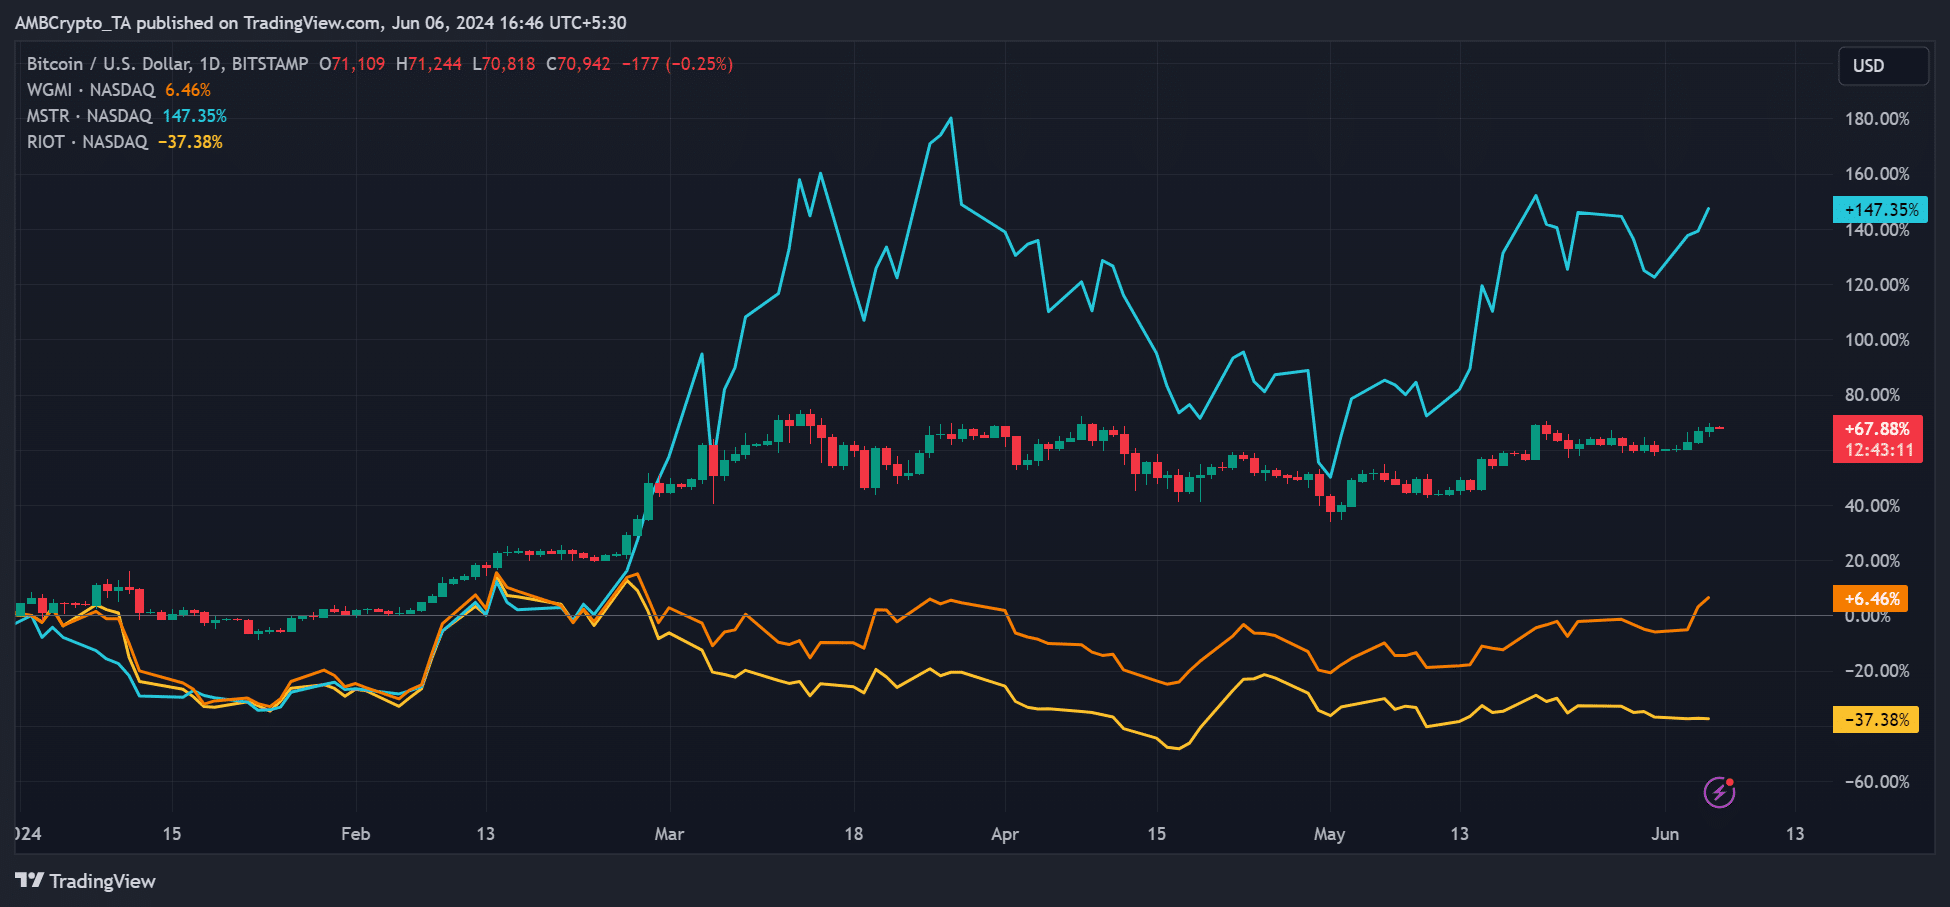
Task: Click the MSTR 147.35% value
Action: coord(195,116)
